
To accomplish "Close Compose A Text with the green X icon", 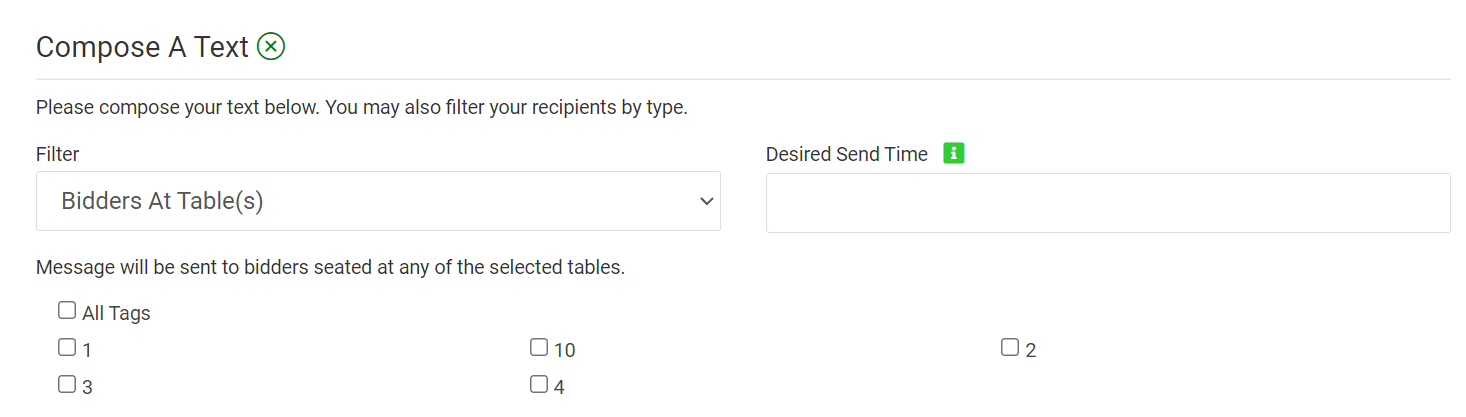I will click(271, 46).
